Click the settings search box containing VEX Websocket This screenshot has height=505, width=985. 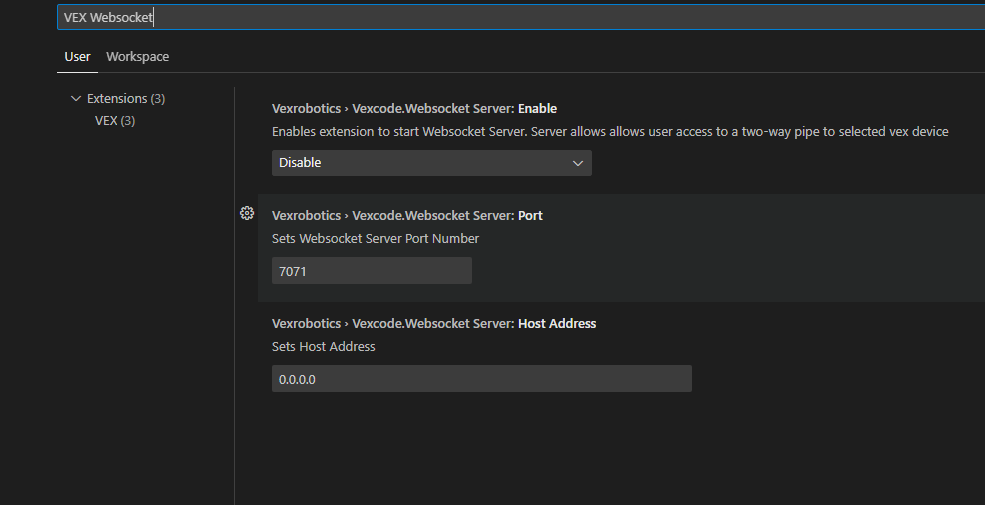tap(521, 18)
